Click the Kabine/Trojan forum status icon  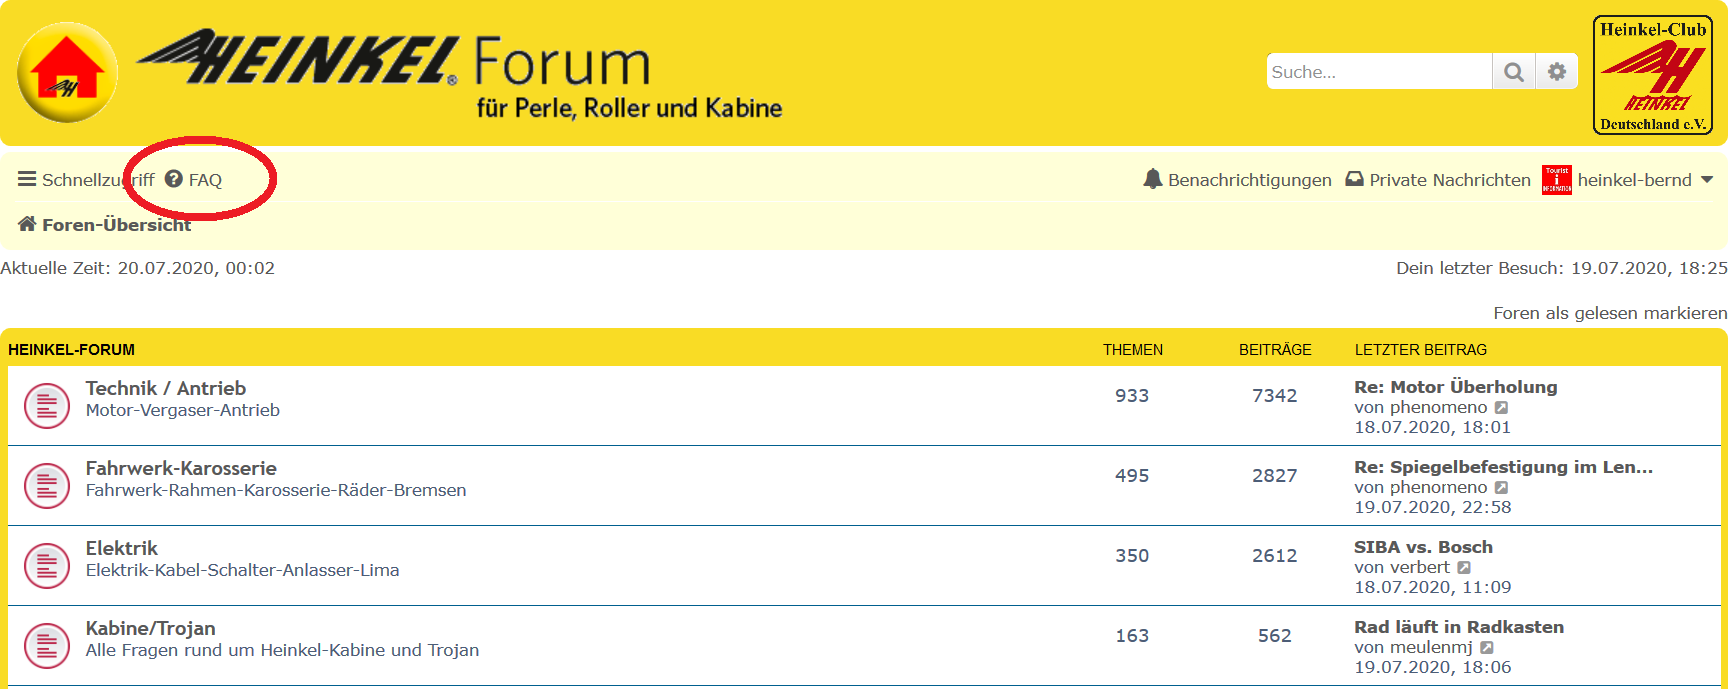click(47, 646)
